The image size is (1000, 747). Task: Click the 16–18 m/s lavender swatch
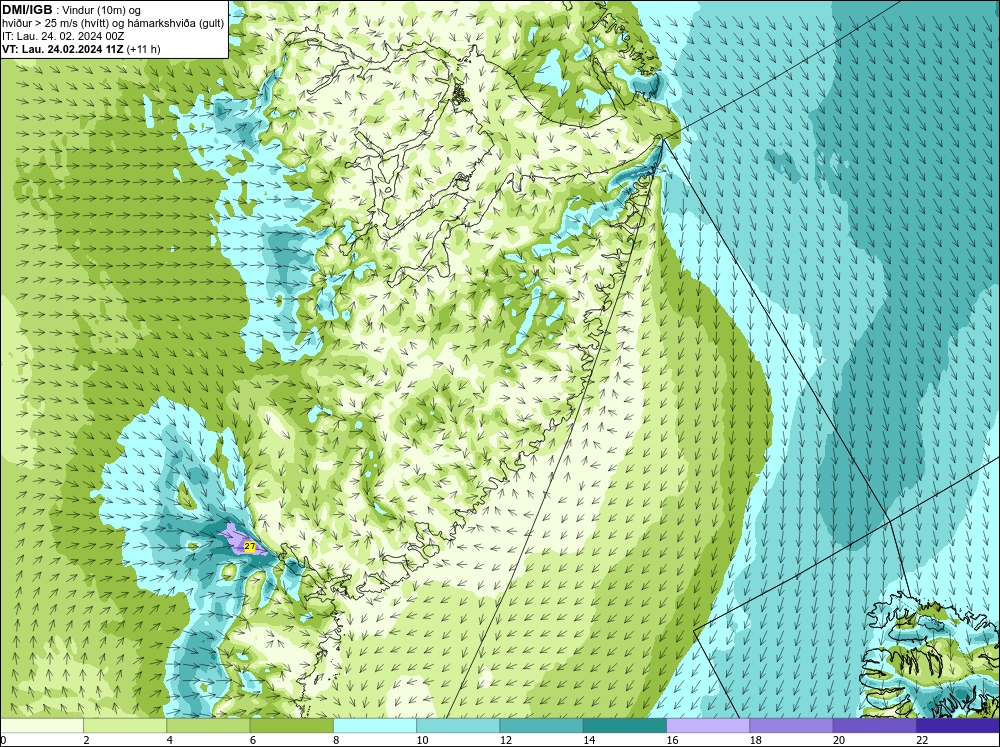(x=708, y=726)
